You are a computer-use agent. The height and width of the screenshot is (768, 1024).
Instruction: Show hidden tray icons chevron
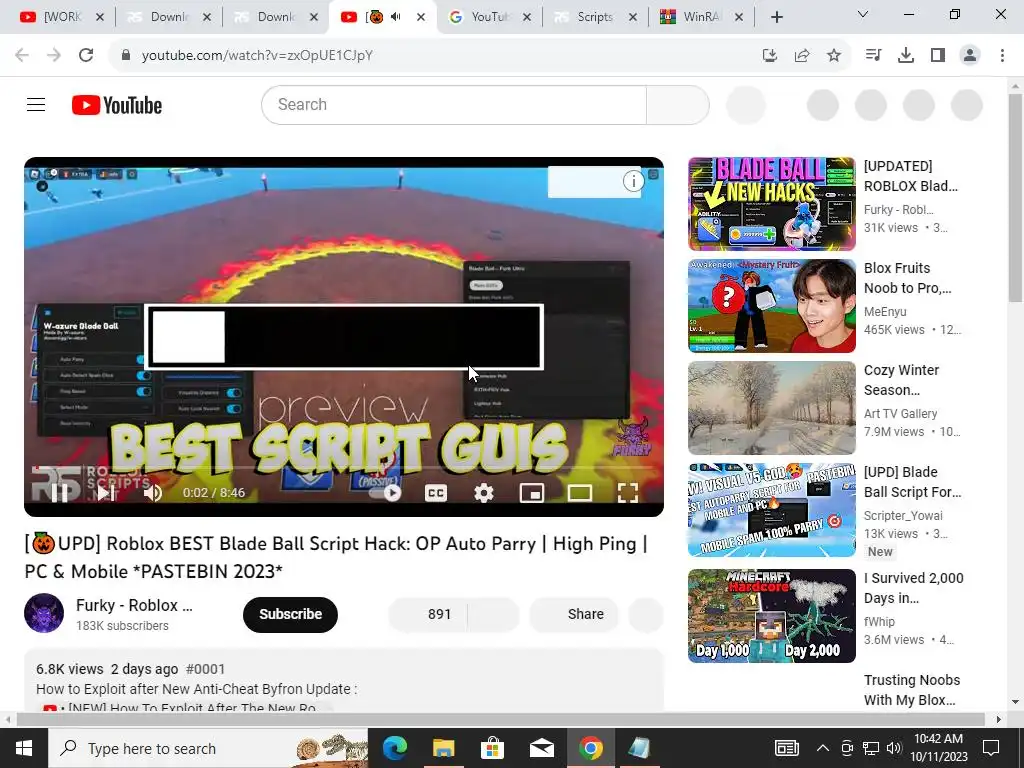pos(823,748)
